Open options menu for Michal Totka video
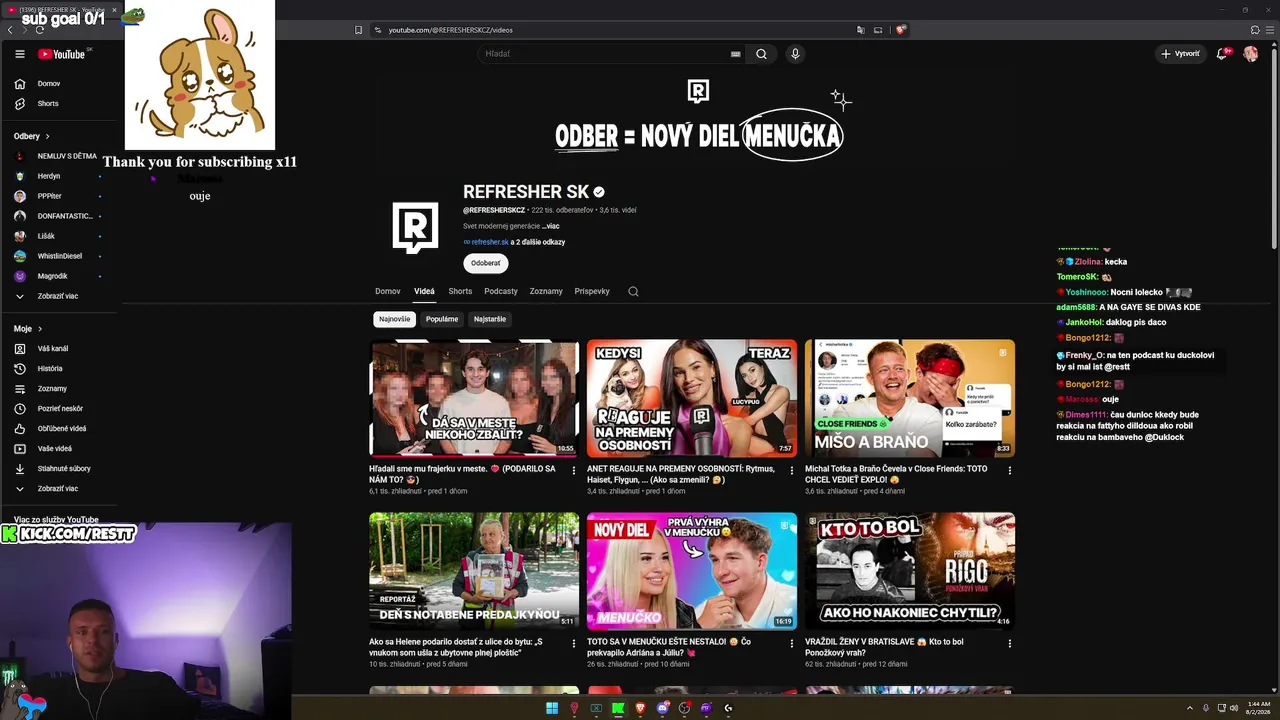1280x720 pixels. click(x=1010, y=470)
